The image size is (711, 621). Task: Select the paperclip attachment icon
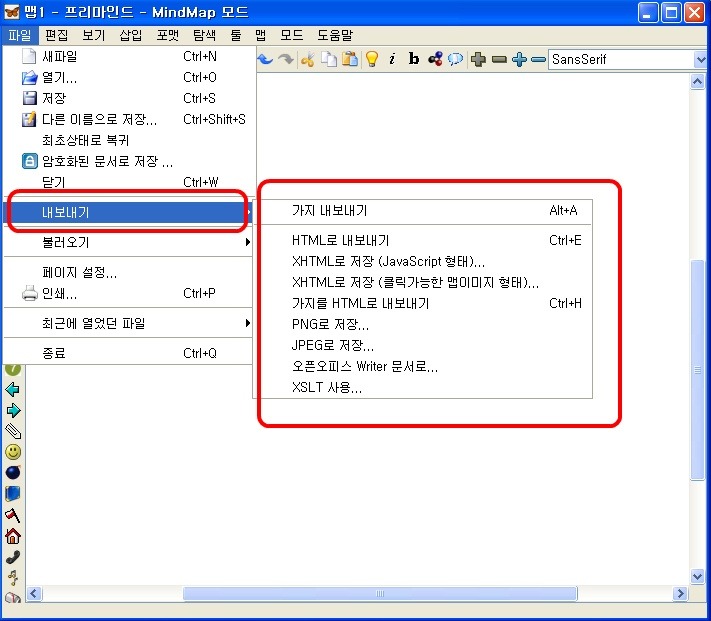pos(13,431)
